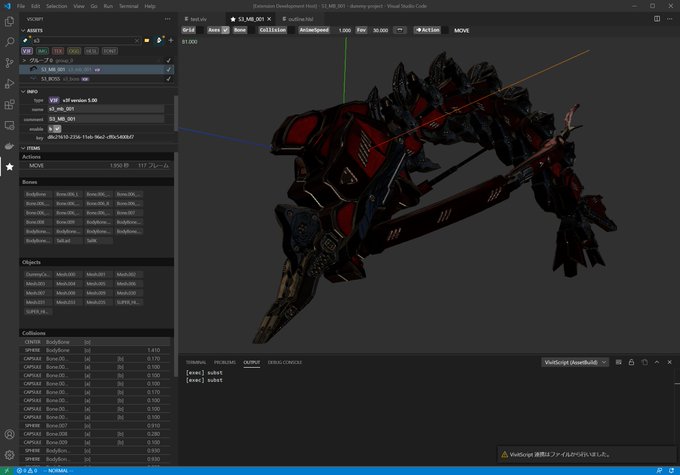The height and width of the screenshot is (475, 680).
Task: Toggle the Grid checkbox
Action: tap(200, 30)
